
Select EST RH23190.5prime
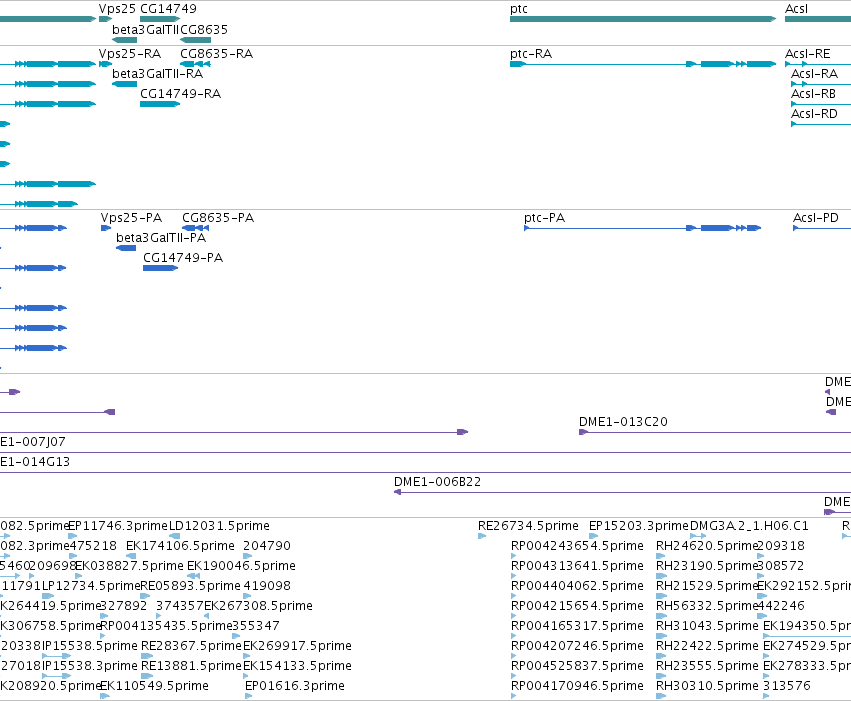(707, 566)
